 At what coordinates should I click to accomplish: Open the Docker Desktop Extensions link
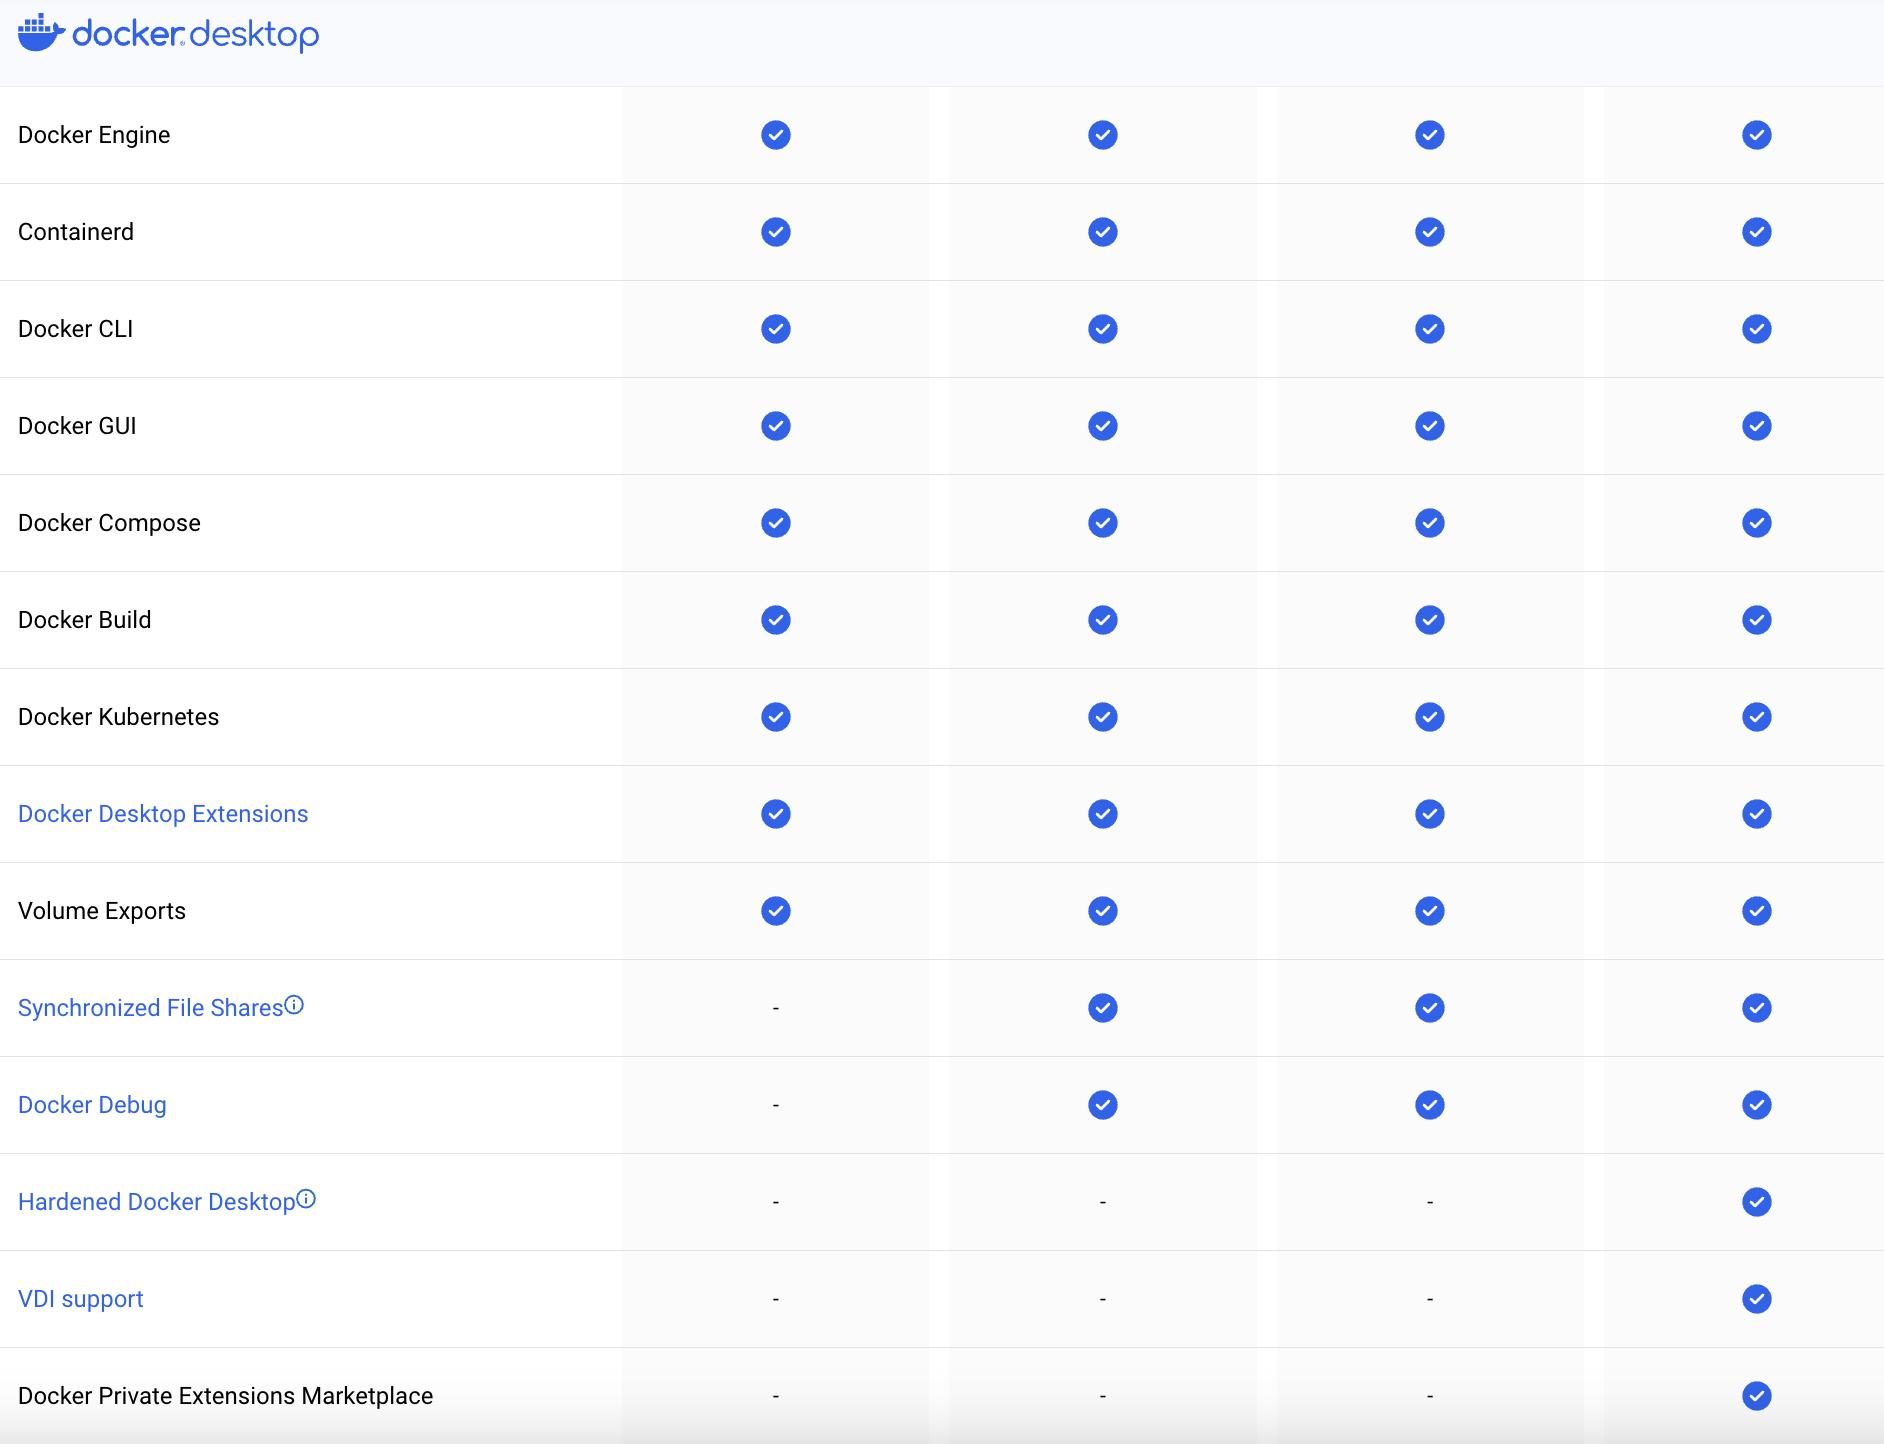(163, 814)
